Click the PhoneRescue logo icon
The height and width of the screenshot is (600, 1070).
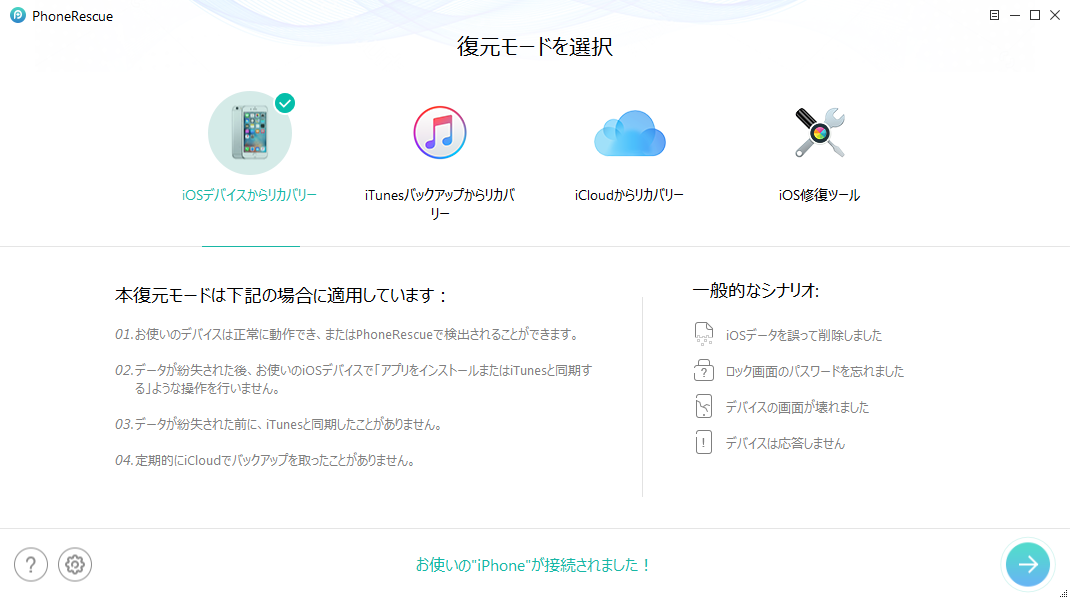point(18,15)
